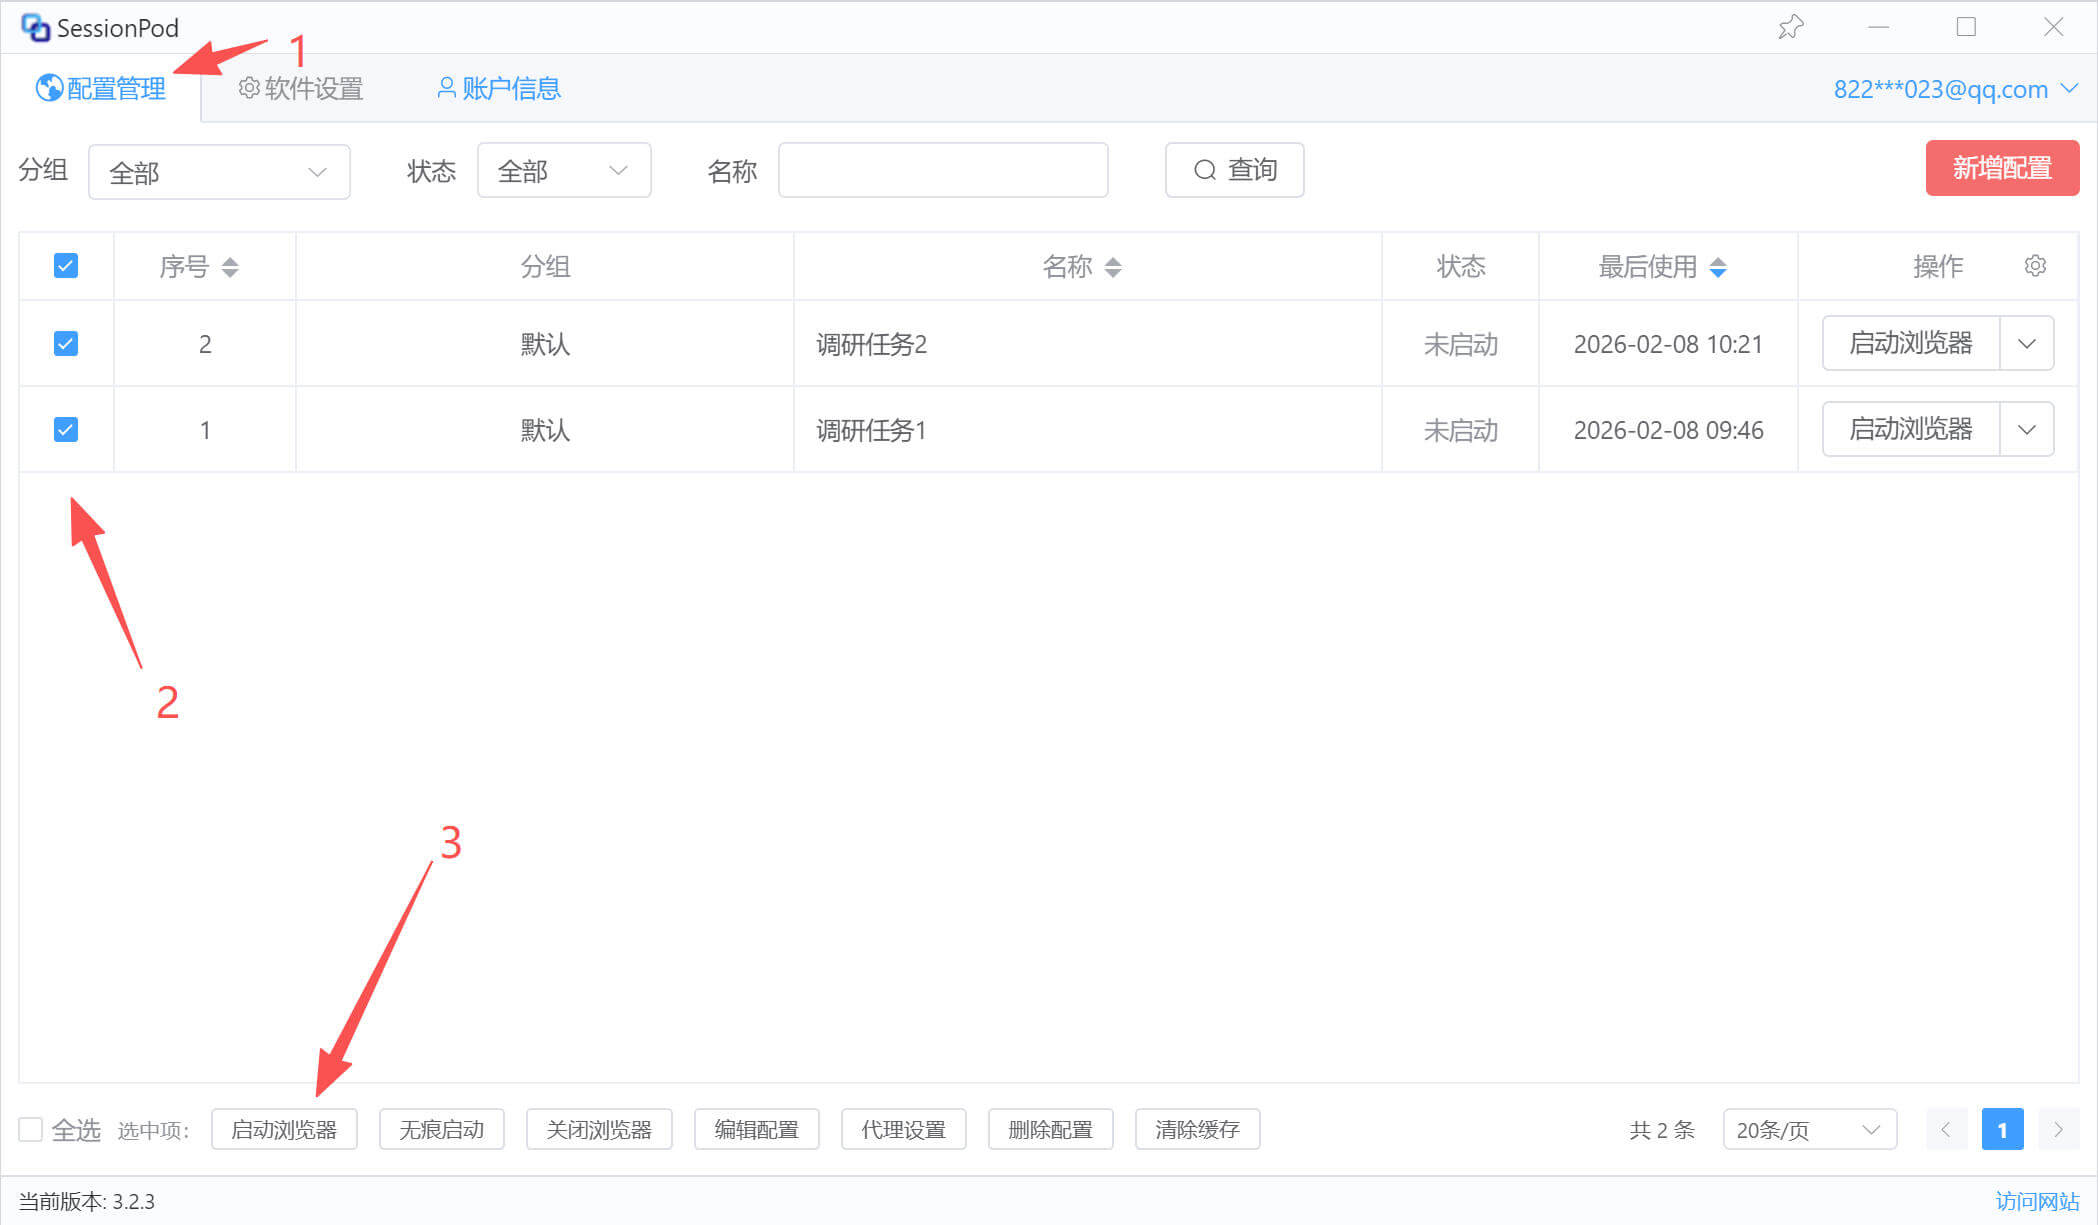Viewport: 2098px width, 1225px height.
Task: Open the 分组 dropdown
Action: point(219,172)
